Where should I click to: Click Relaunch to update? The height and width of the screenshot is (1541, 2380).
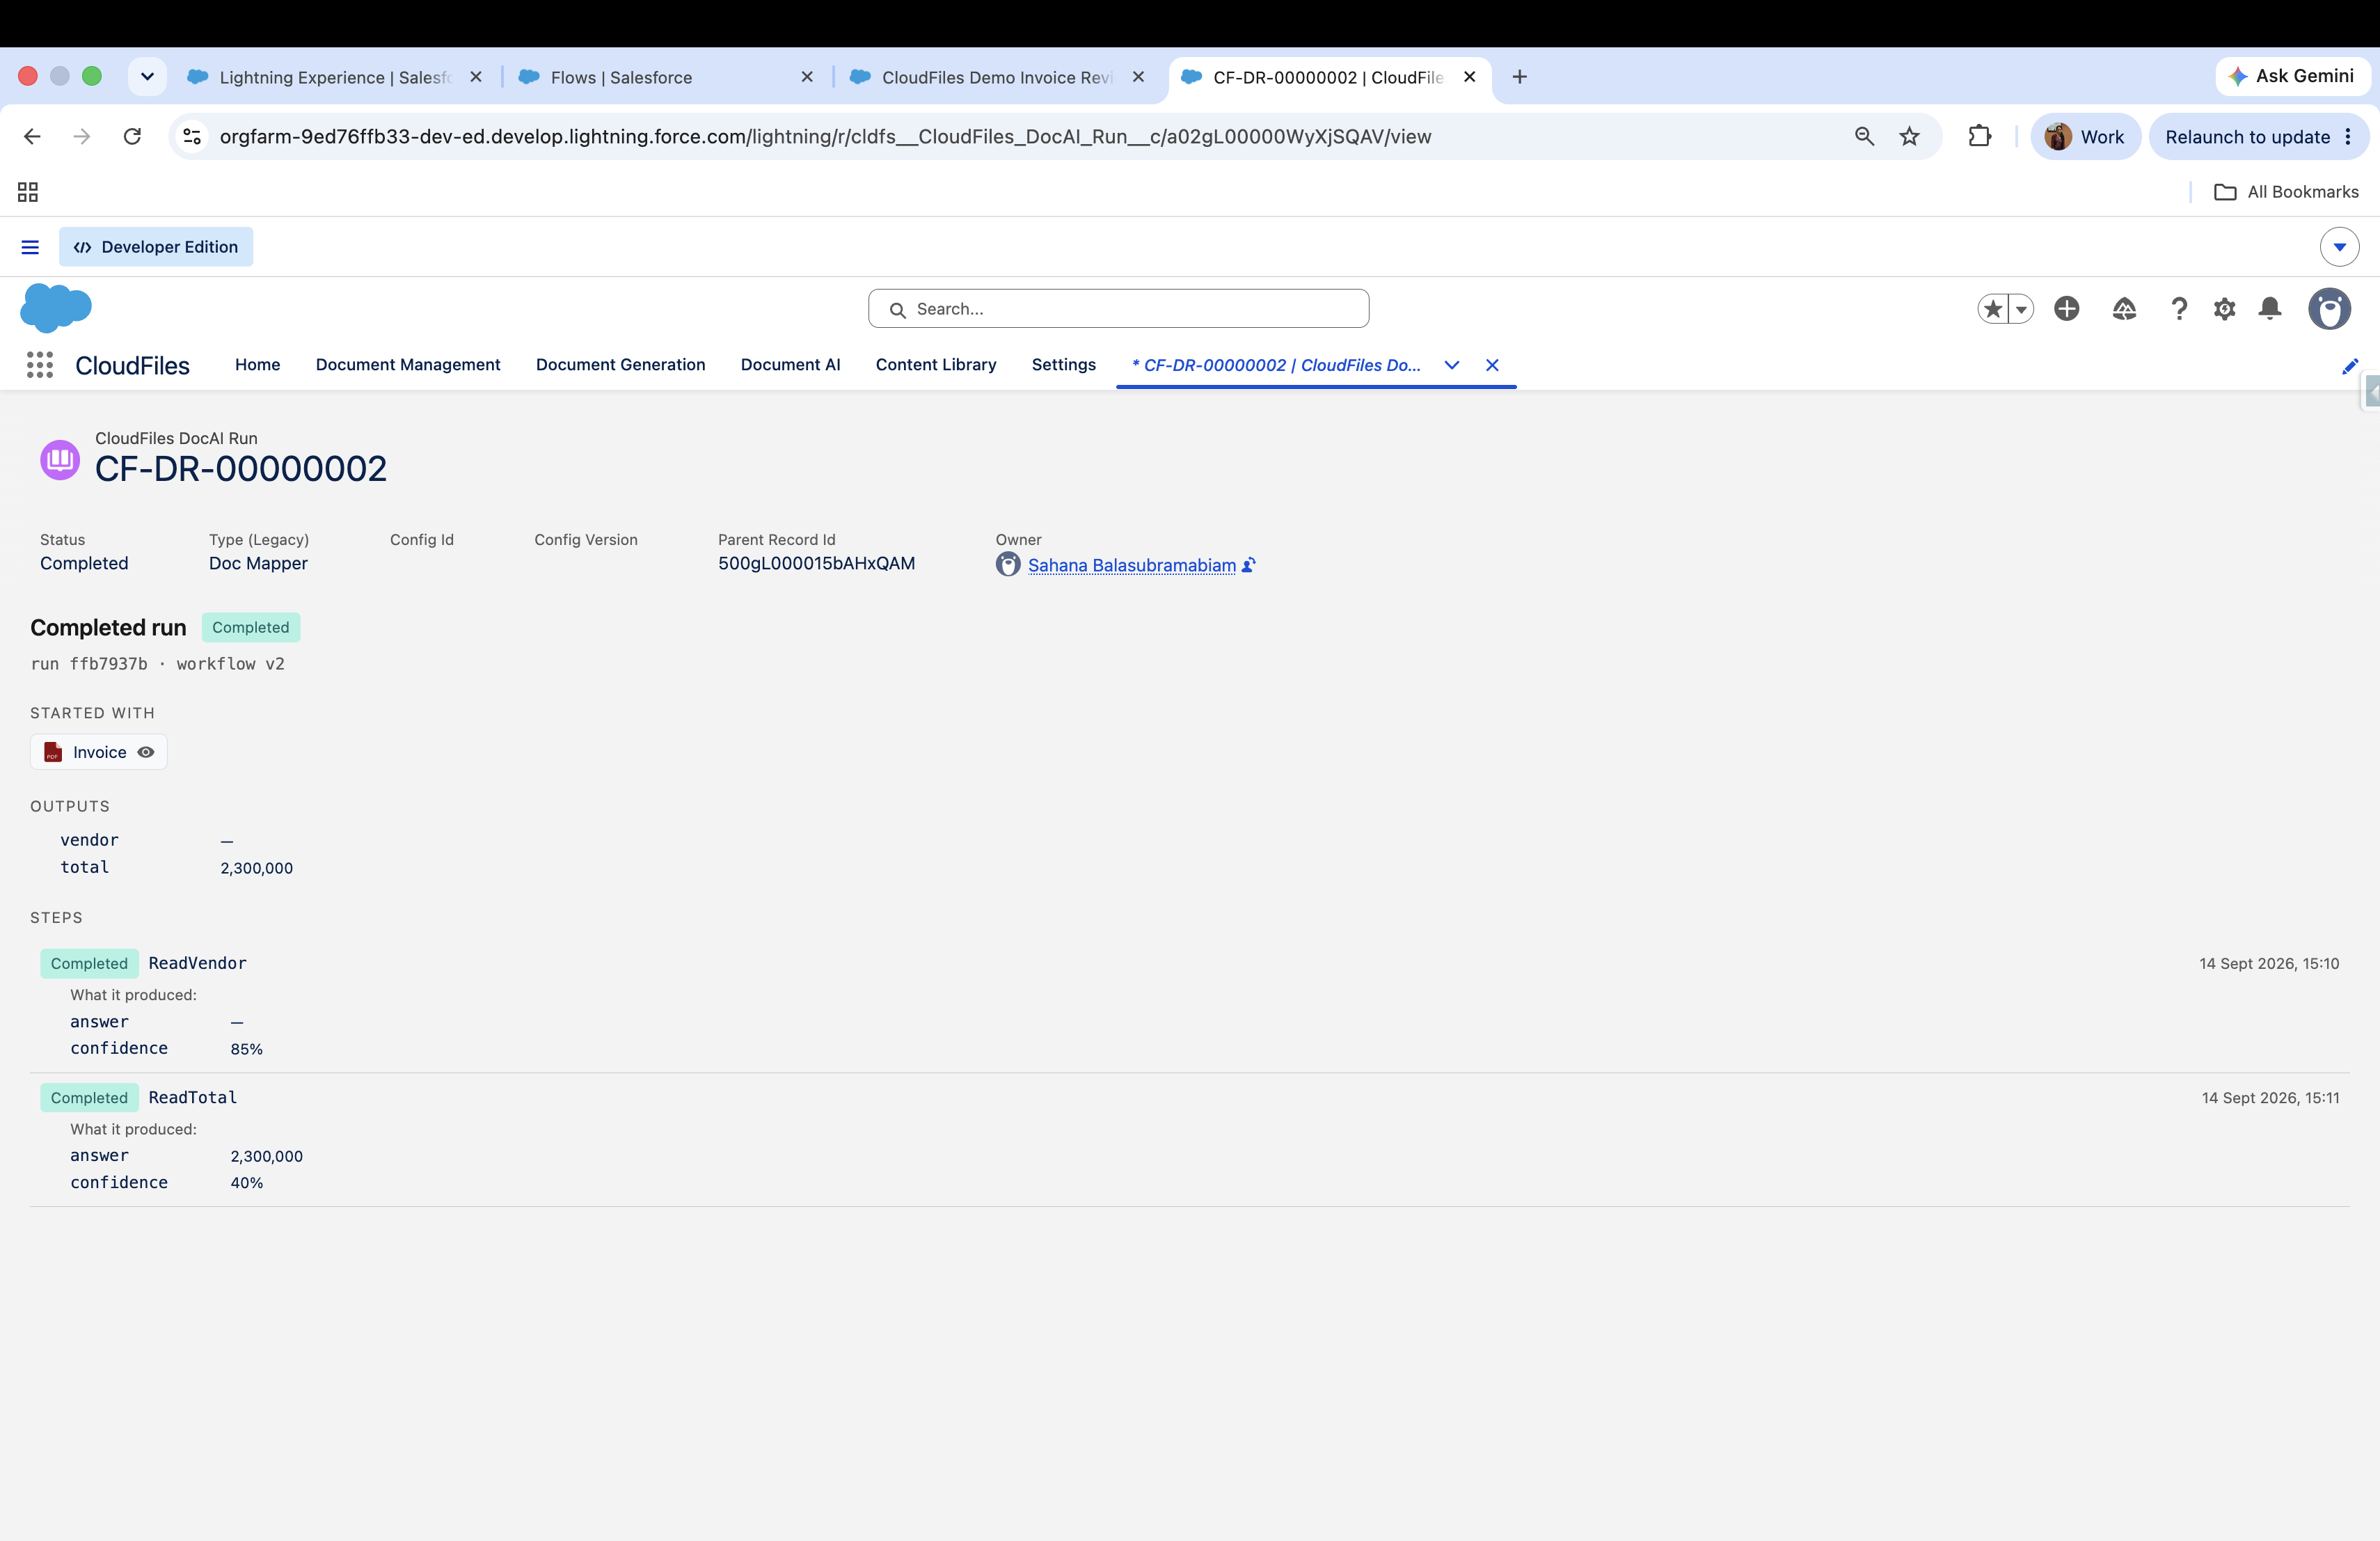pyautogui.click(x=2247, y=137)
